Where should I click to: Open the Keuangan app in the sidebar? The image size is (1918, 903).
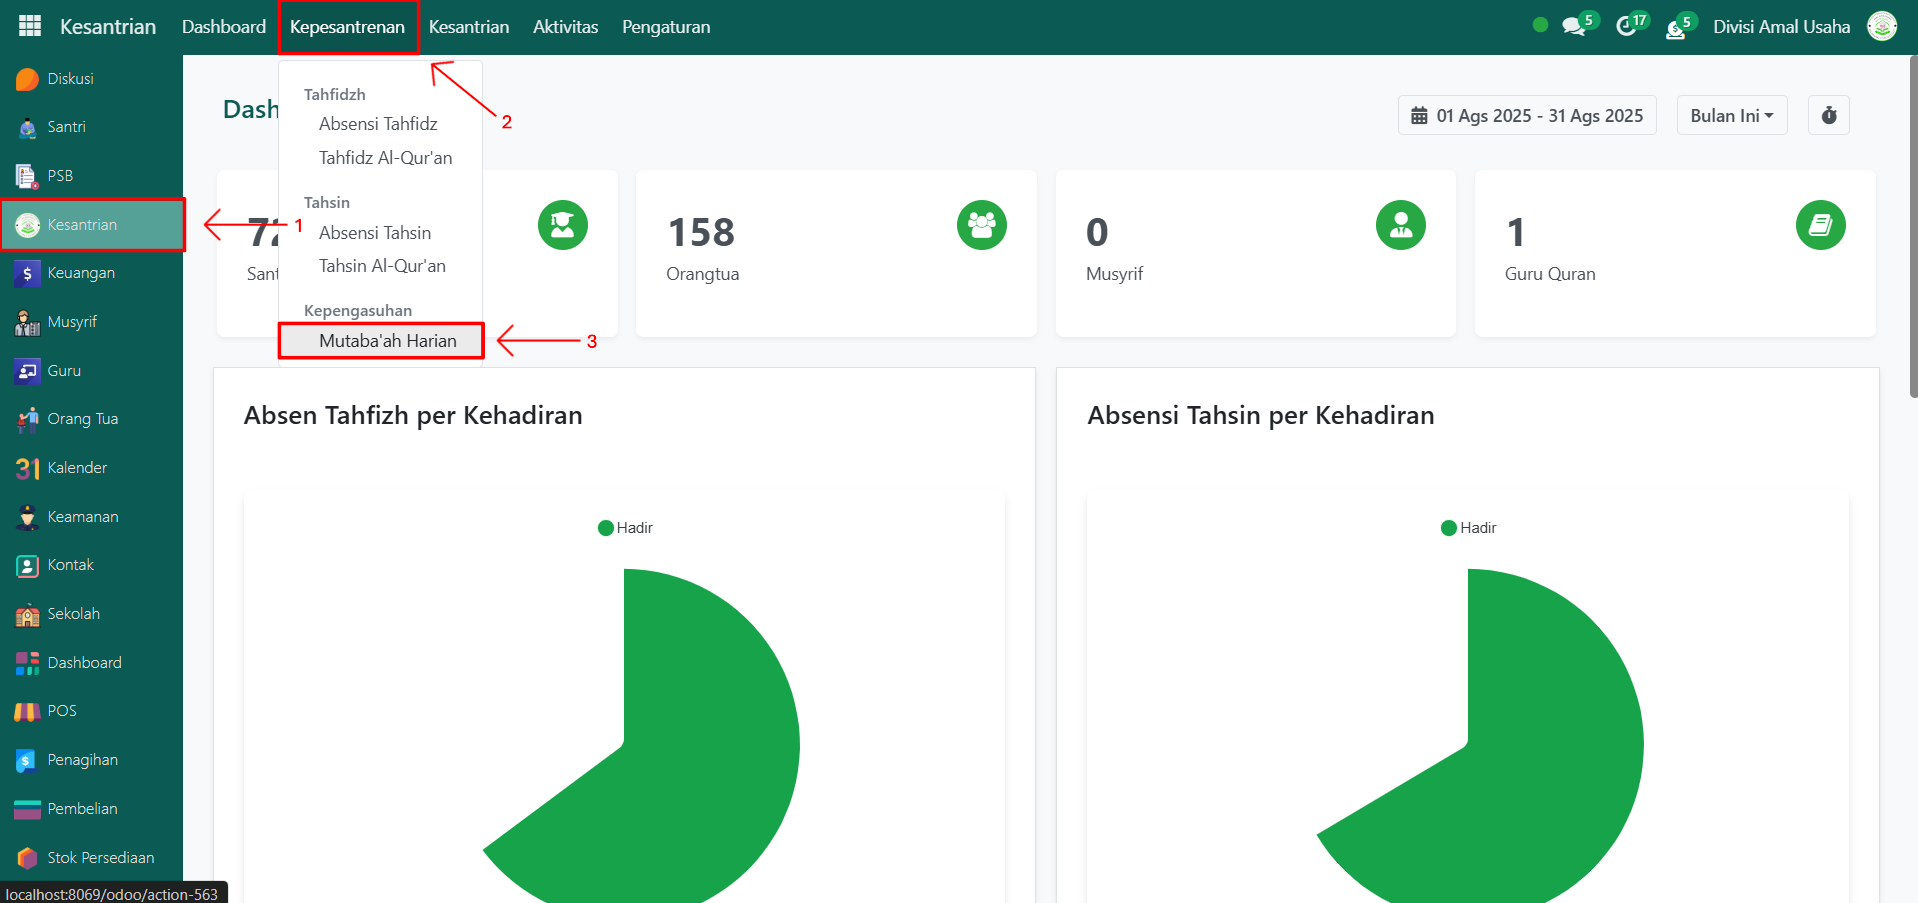(80, 273)
